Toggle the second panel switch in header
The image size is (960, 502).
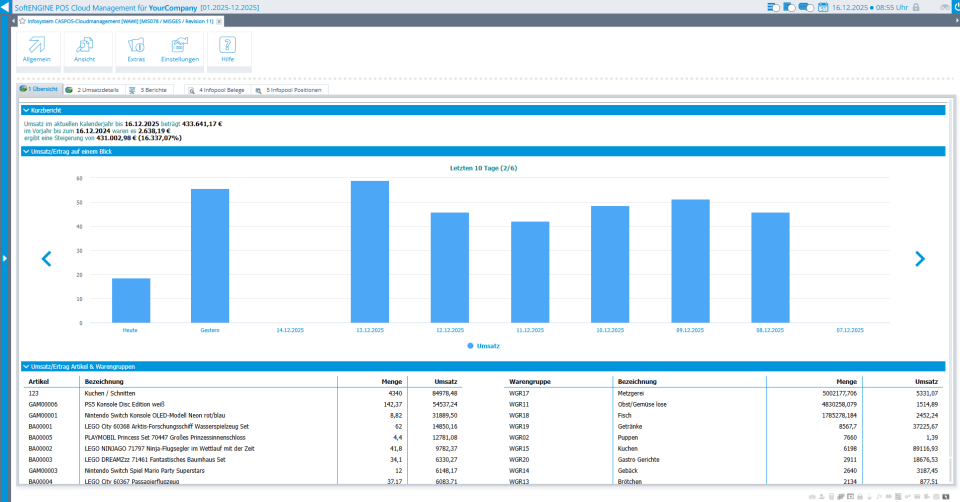[x=788, y=7]
